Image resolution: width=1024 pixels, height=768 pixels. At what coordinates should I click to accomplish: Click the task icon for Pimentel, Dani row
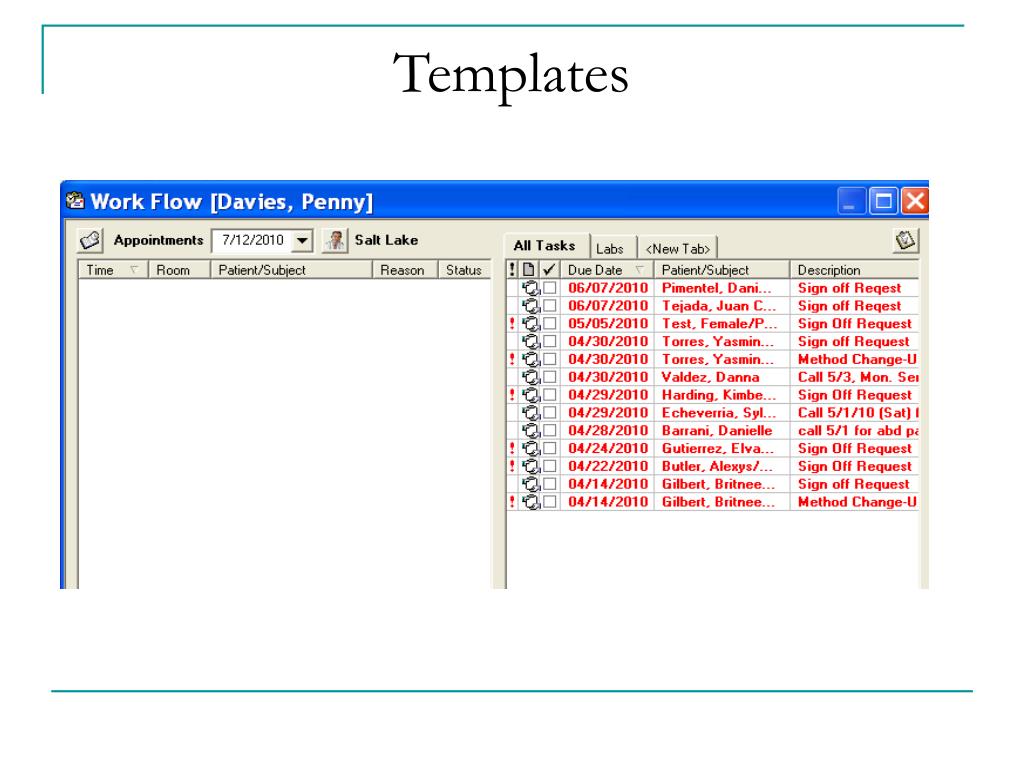[x=531, y=288]
